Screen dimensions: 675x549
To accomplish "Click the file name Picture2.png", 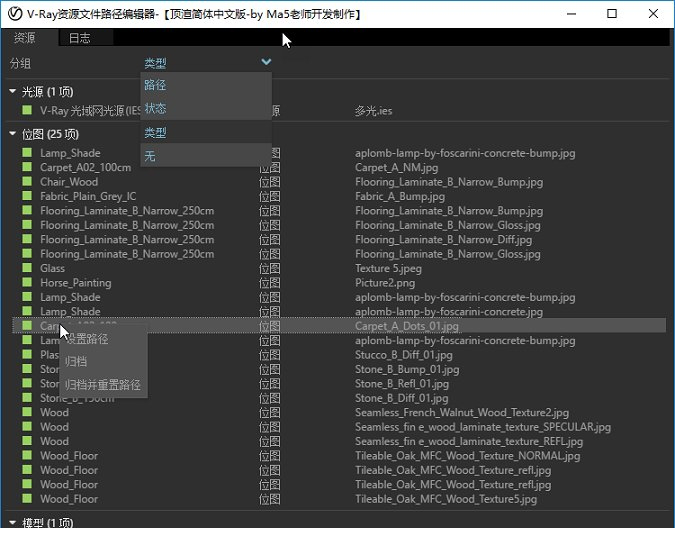I will pyautogui.click(x=385, y=283).
